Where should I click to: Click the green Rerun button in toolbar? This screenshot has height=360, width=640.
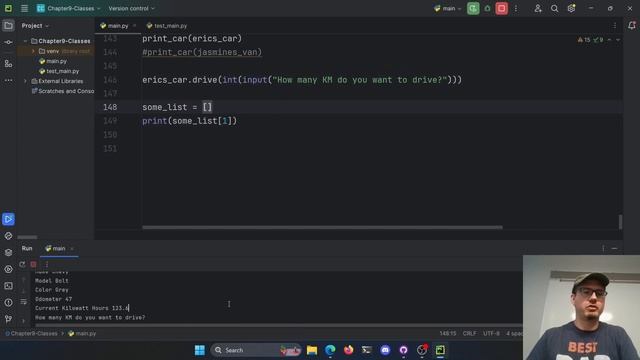pyautogui.click(x=473, y=8)
